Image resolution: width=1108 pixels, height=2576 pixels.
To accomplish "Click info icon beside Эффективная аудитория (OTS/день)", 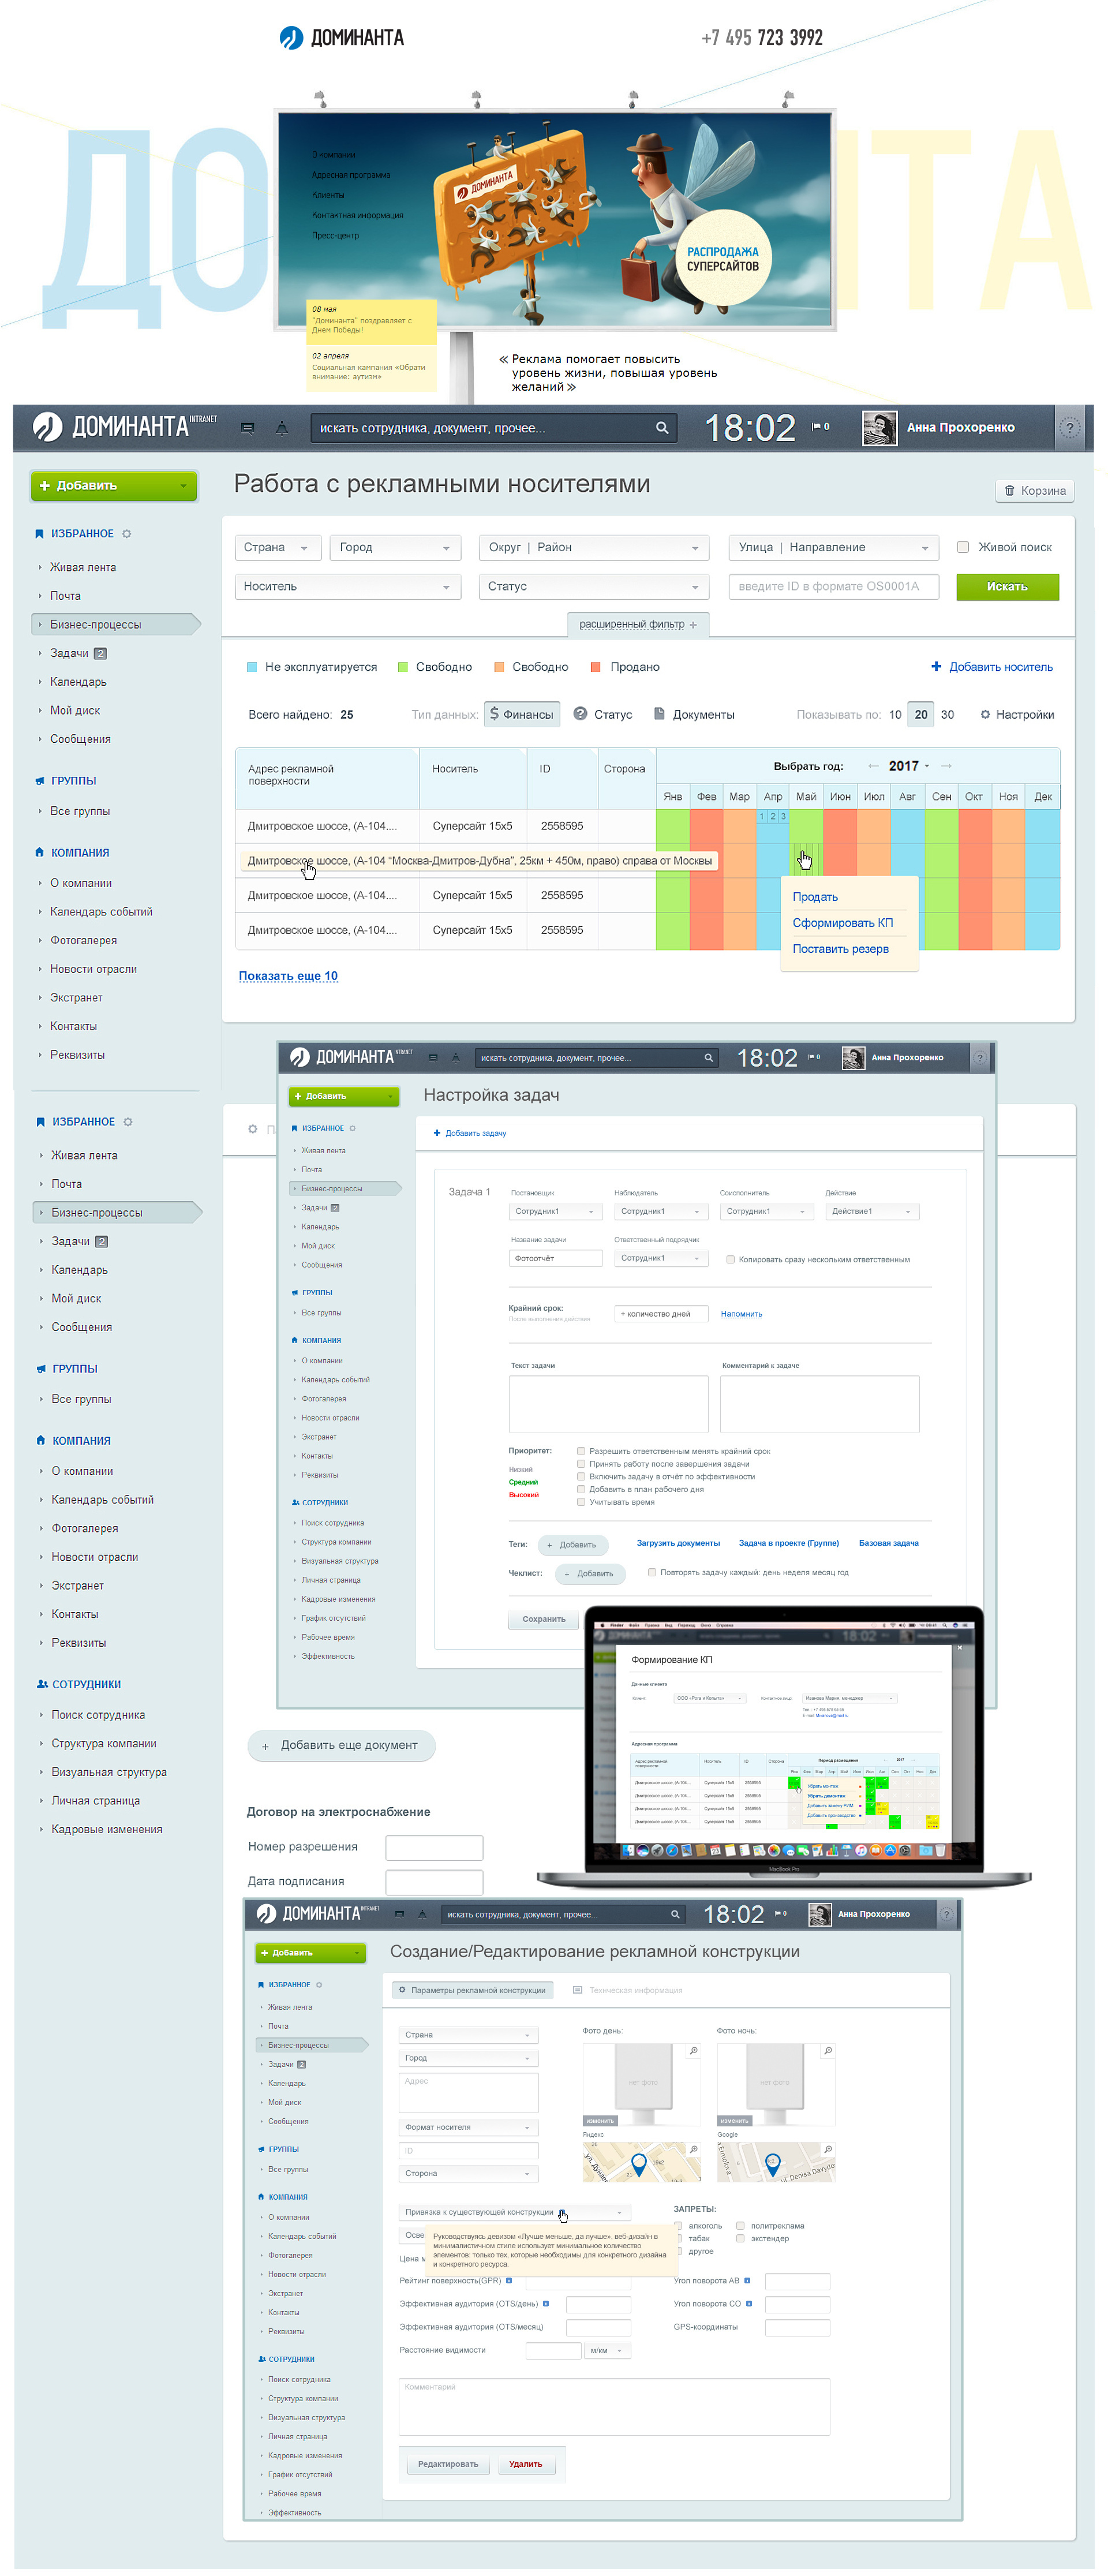I will click(545, 2304).
